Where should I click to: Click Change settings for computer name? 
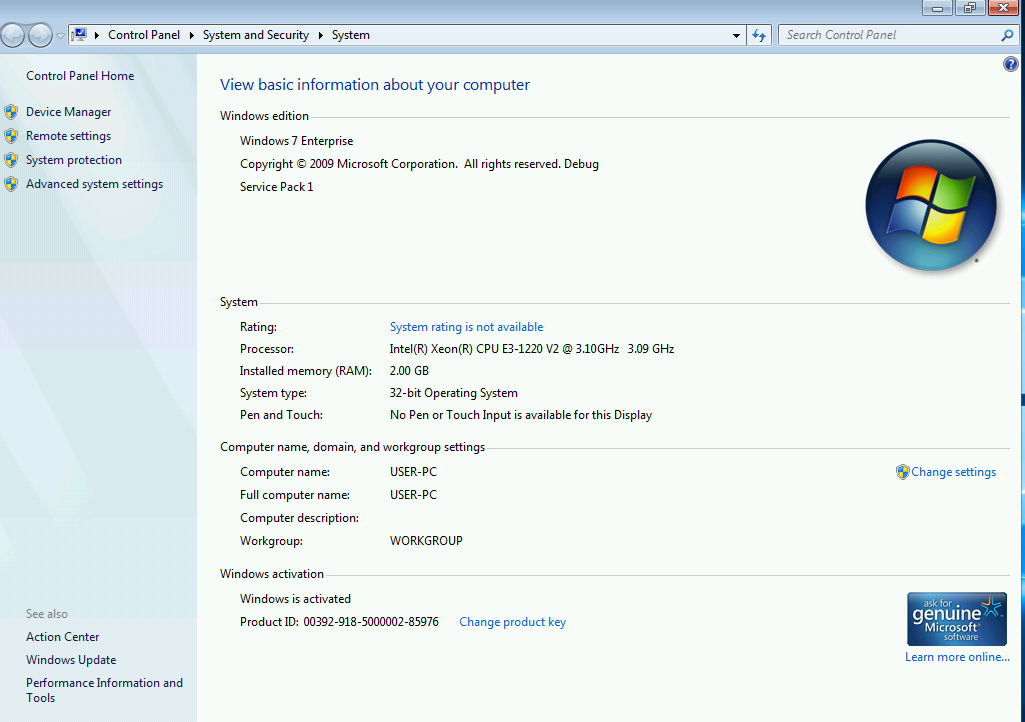tap(954, 472)
